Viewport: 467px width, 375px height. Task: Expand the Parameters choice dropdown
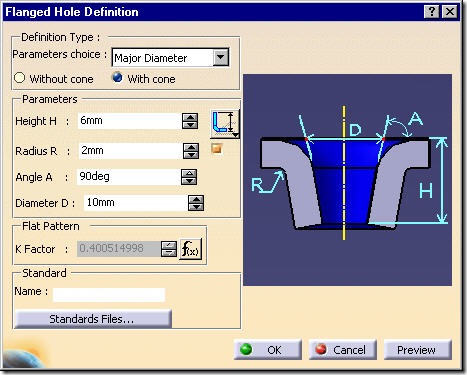point(221,57)
